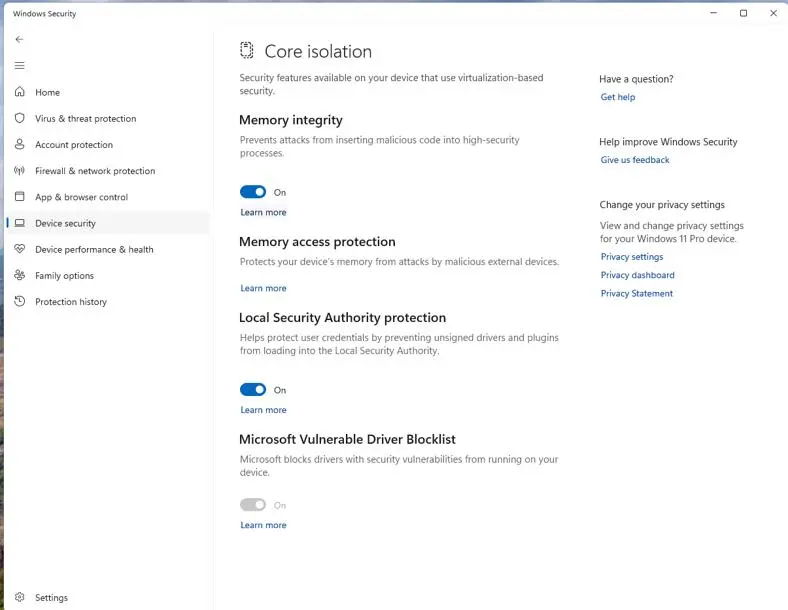Click the Protection history clock icon
The image size is (788, 610).
[x=19, y=301]
